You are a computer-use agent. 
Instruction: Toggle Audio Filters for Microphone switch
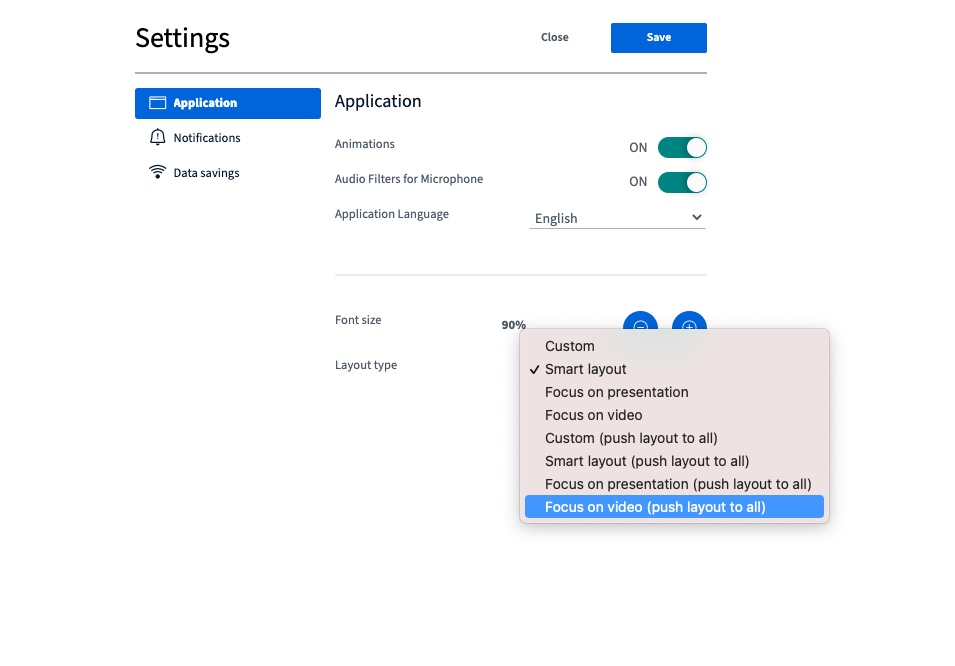[682, 182]
